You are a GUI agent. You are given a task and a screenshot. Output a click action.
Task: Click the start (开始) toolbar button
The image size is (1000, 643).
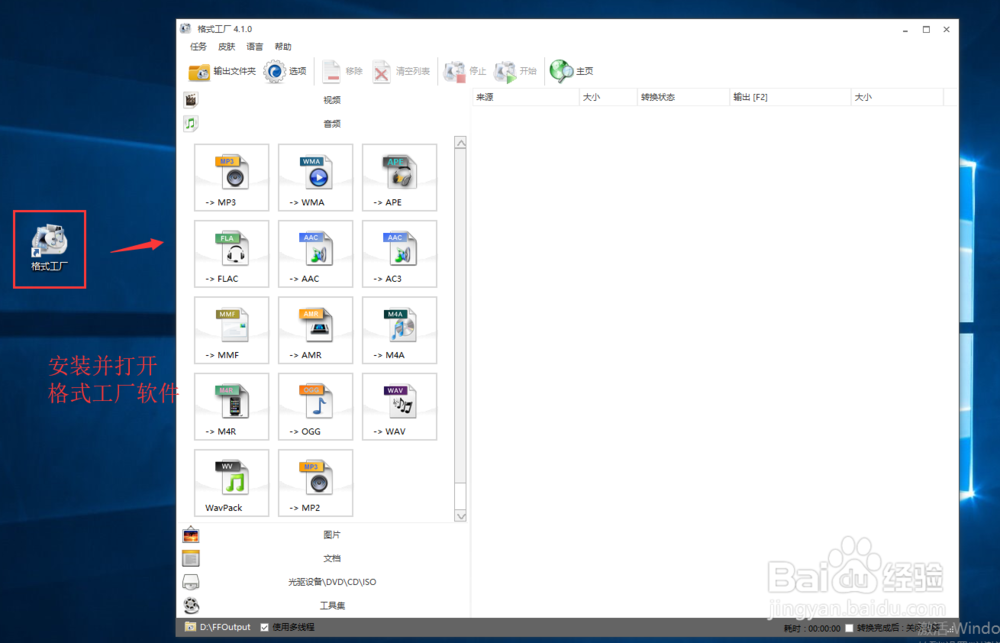(x=515, y=71)
